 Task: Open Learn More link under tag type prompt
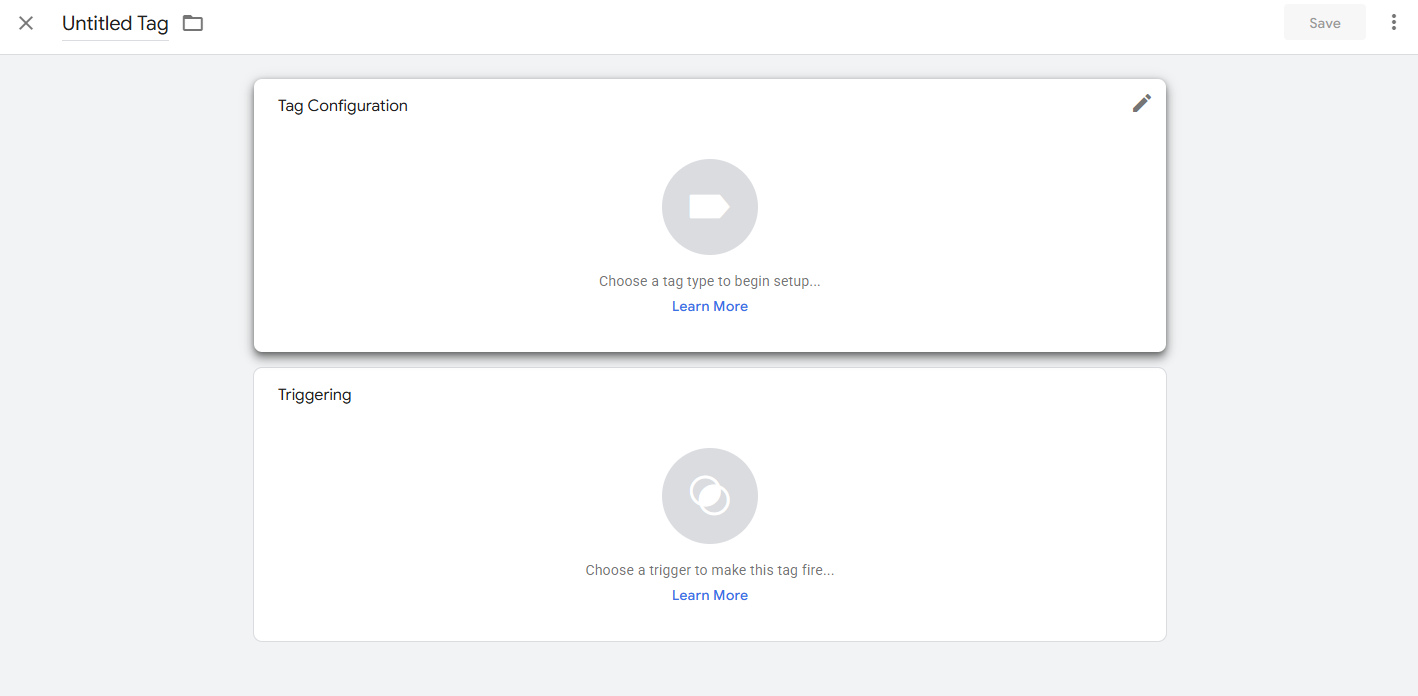point(710,307)
